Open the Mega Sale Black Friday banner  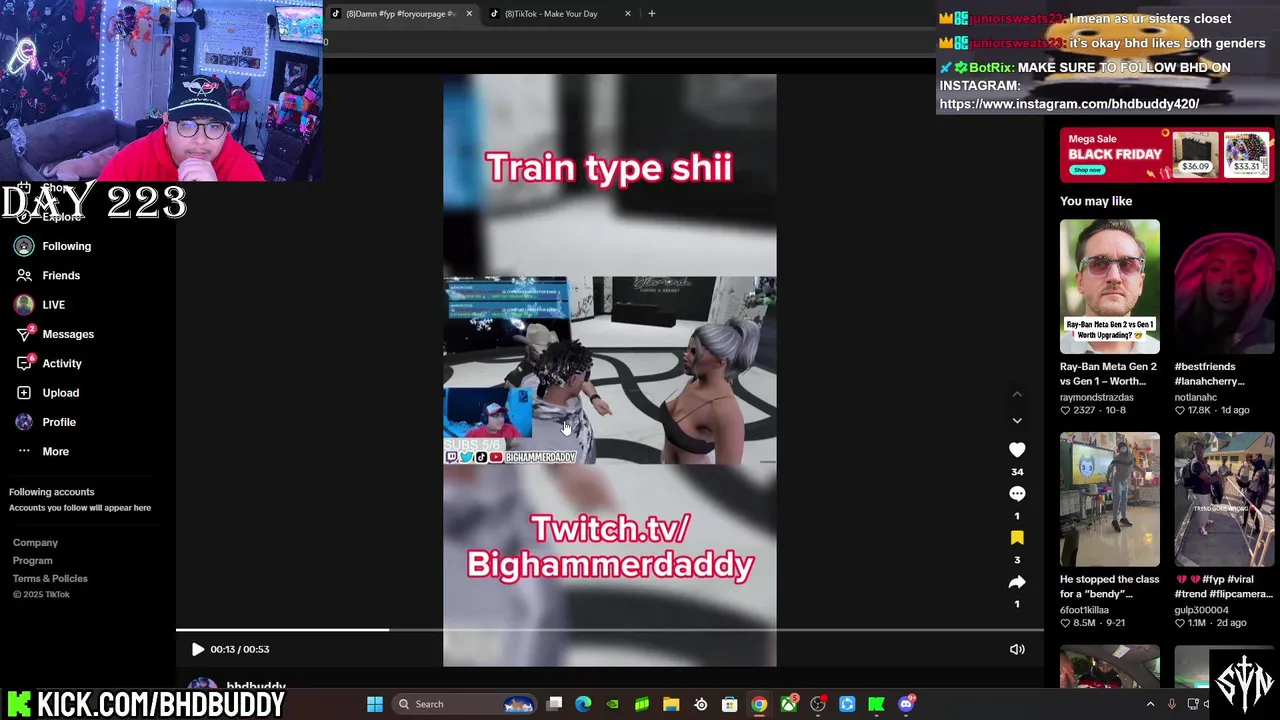point(1167,154)
